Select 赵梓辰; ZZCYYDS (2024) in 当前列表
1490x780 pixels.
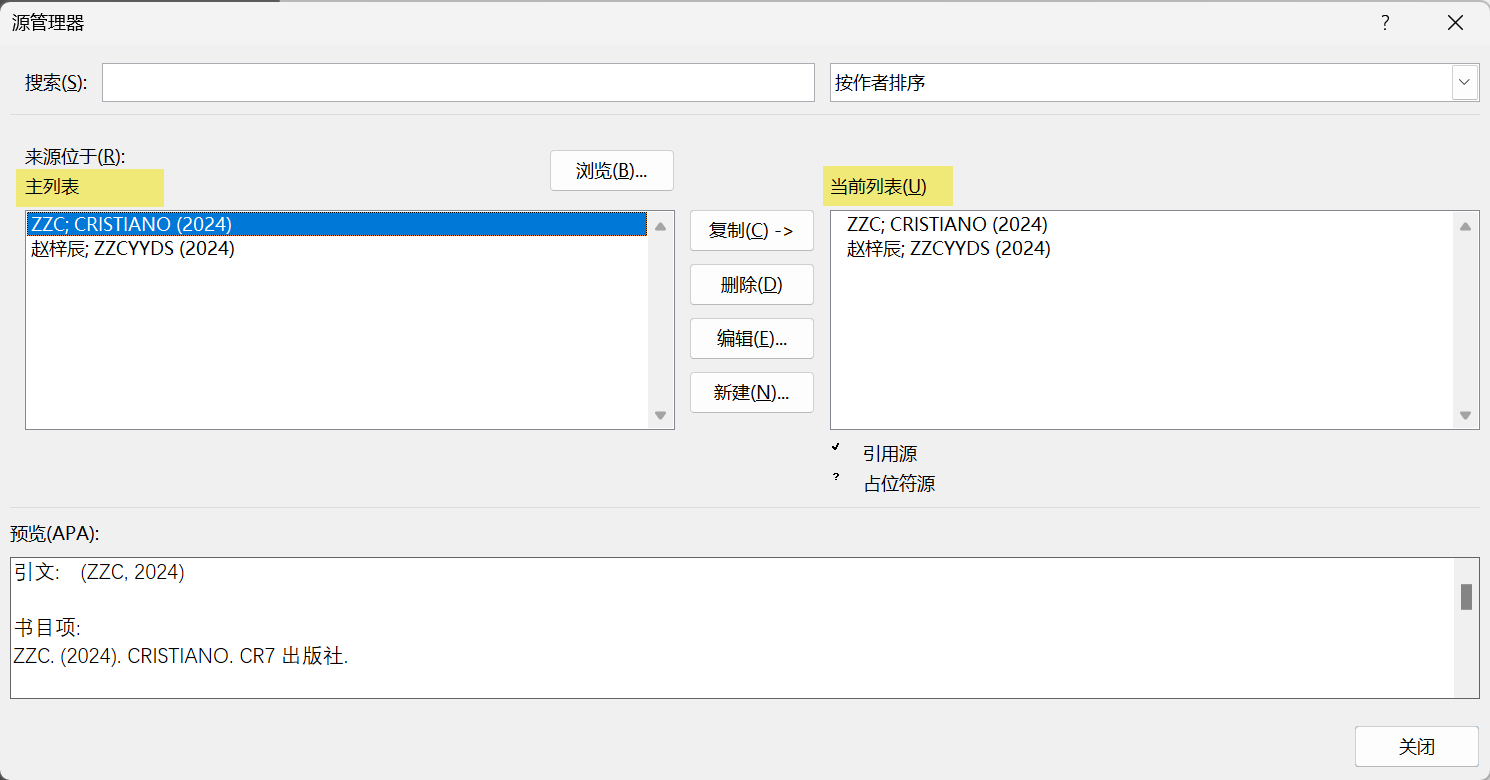[x=1142, y=249]
